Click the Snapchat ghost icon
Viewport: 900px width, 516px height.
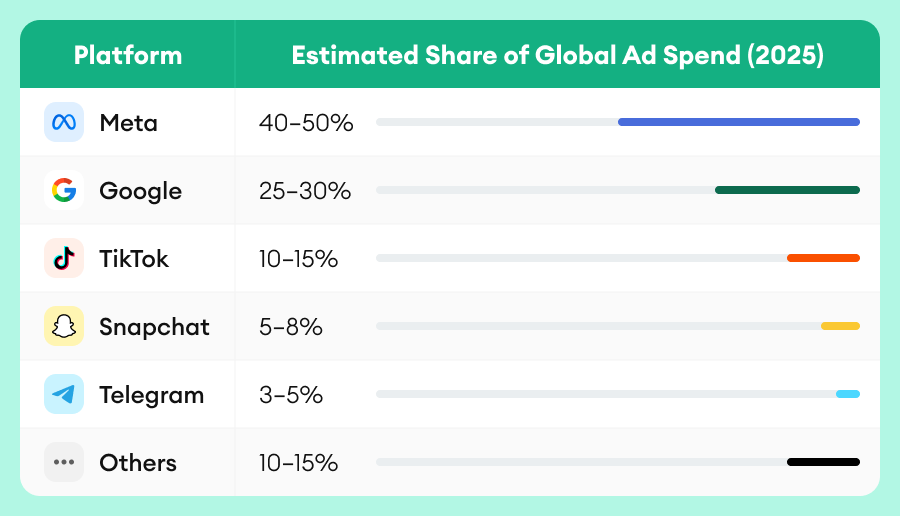tap(64, 327)
